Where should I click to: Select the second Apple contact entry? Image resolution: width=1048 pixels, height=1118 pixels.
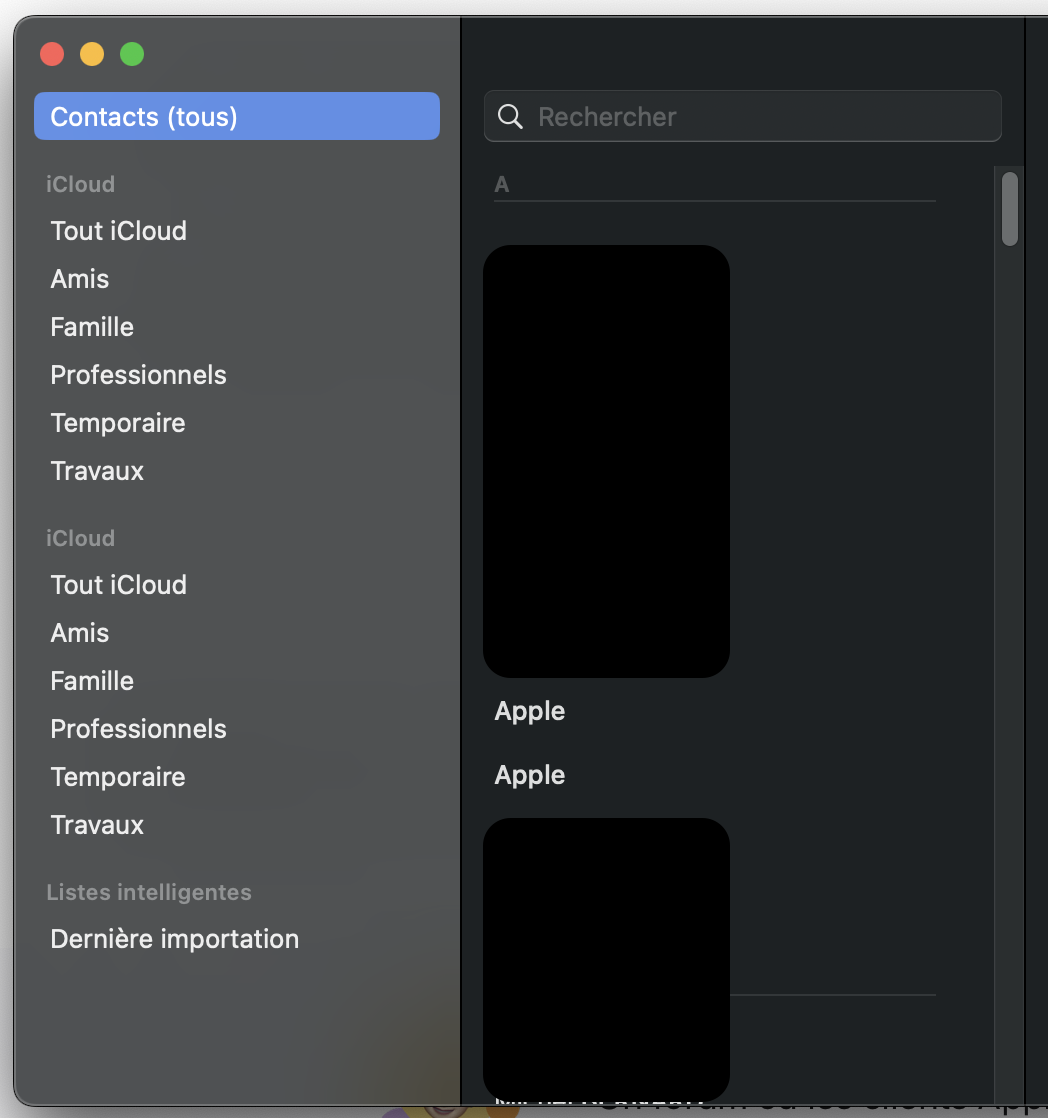pos(530,775)
